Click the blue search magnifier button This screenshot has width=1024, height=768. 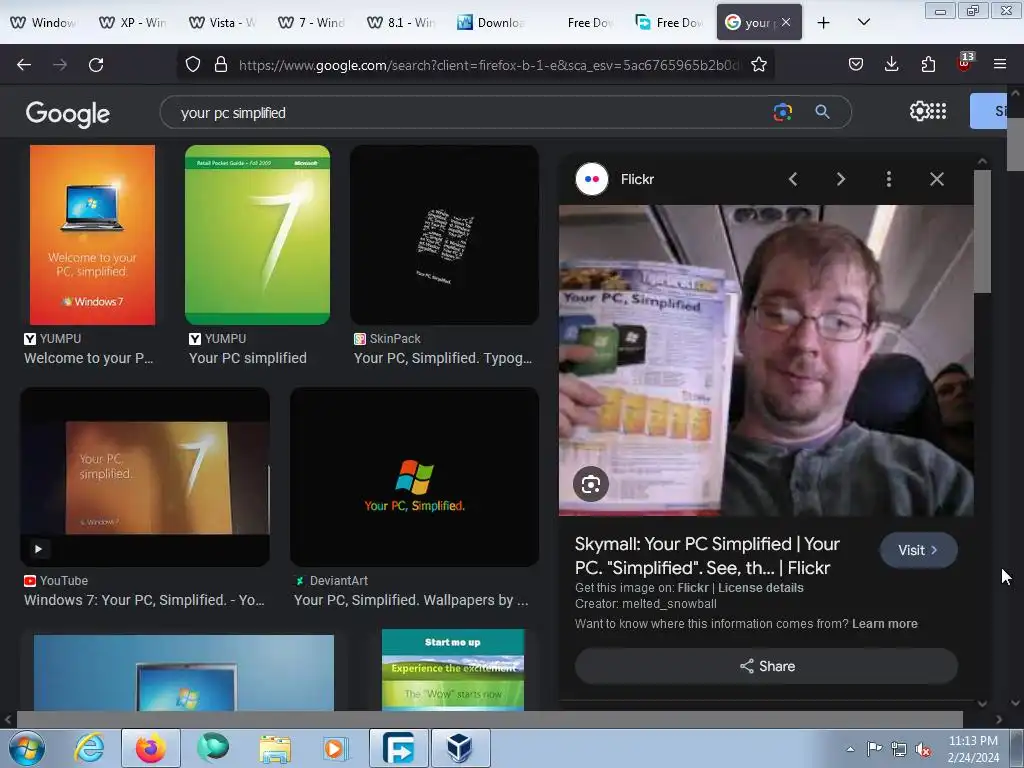click(822, 112)
